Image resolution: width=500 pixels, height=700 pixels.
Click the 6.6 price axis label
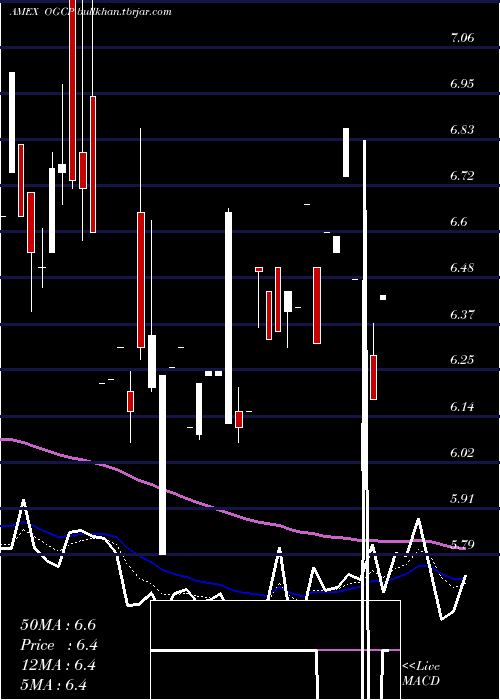click(459, 222)
